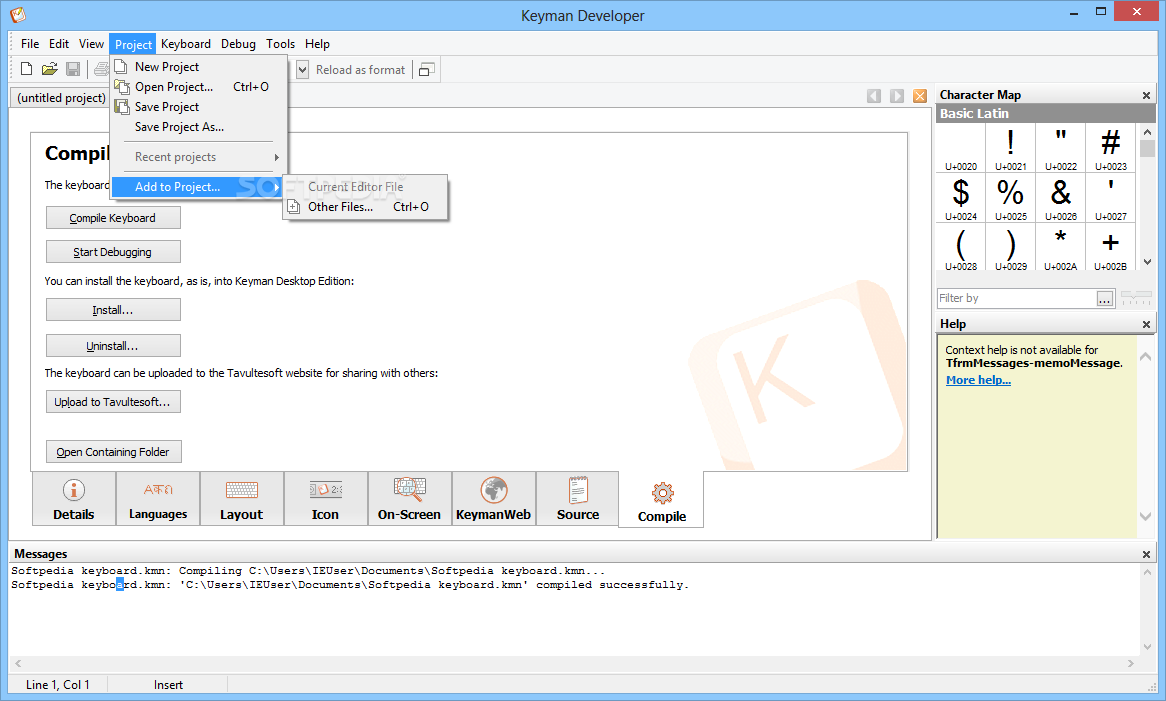Pick the percent sign U+0025 character
The image size is (1166, 701).
point(1011,198)
